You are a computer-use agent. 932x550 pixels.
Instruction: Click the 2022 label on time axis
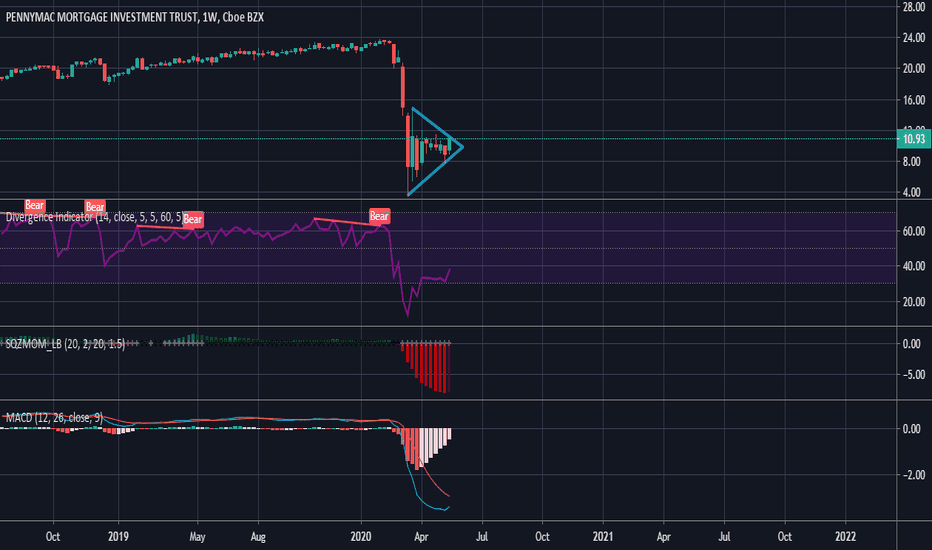coord(845,536)
